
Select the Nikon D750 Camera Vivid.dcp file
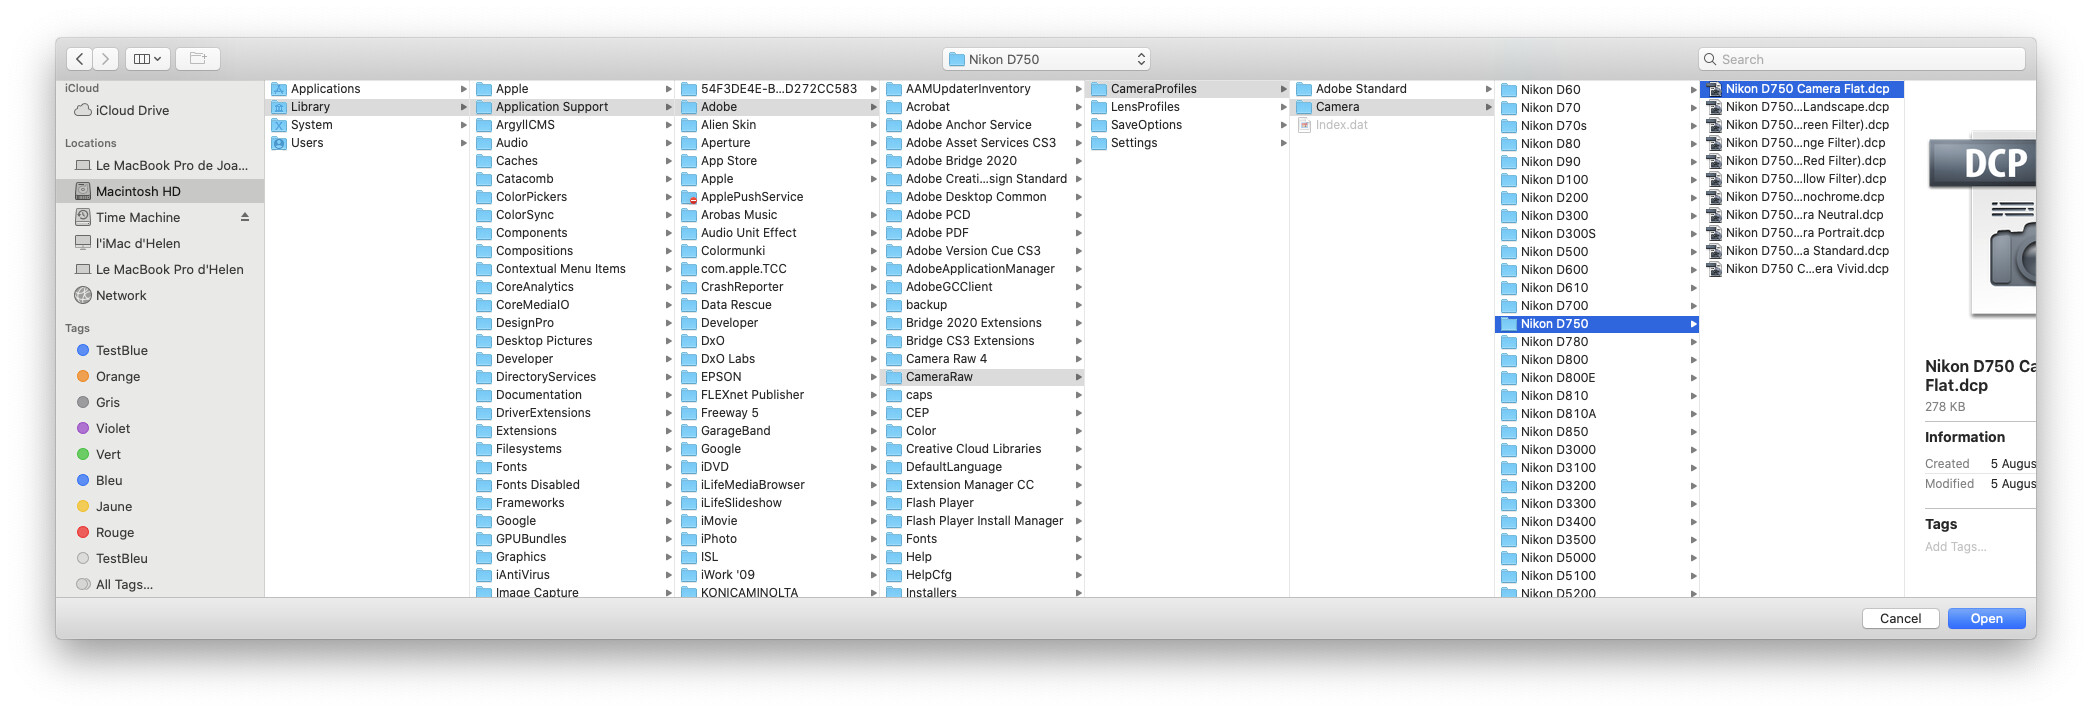click(1806, 269)
